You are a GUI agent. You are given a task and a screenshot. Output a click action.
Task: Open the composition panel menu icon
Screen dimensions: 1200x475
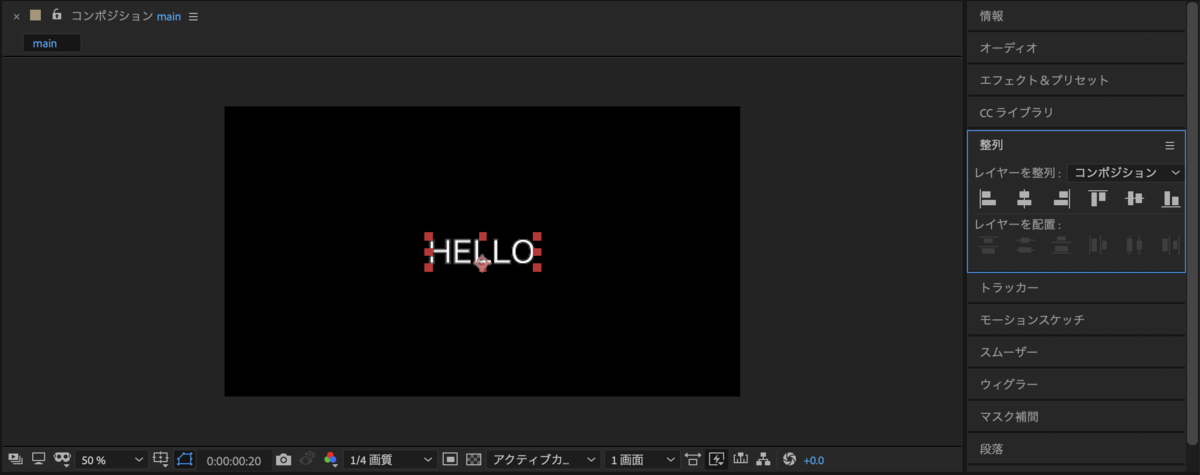tap(194, 17)
